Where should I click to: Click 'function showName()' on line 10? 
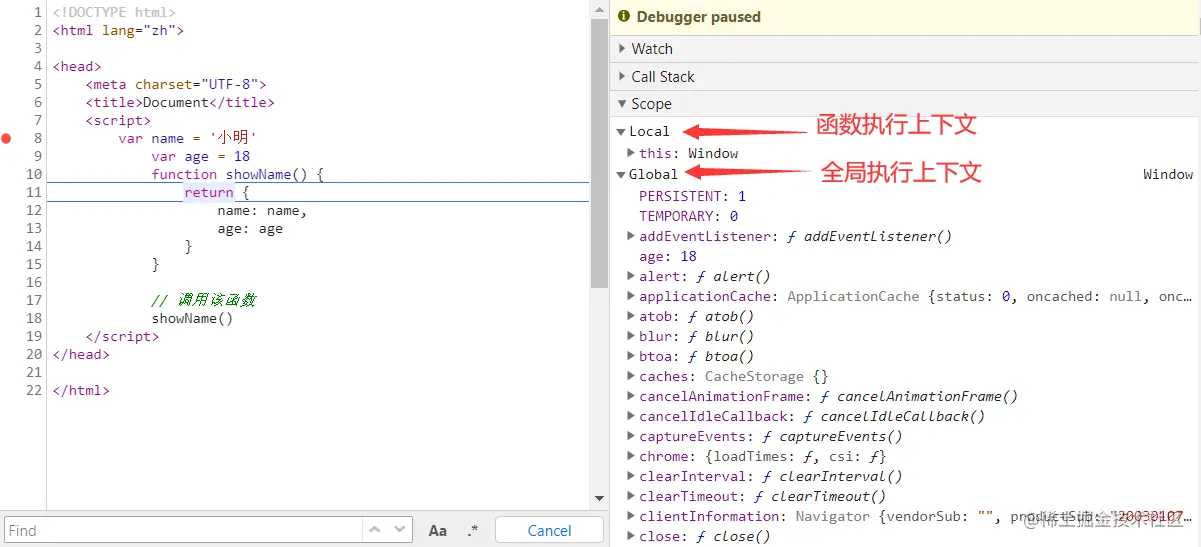pyautogui.click(x=229, y=174)
